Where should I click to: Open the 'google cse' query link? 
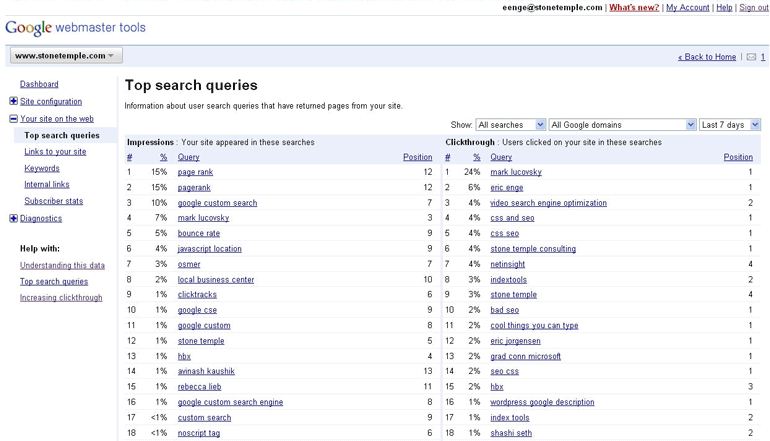click(197, 310)
